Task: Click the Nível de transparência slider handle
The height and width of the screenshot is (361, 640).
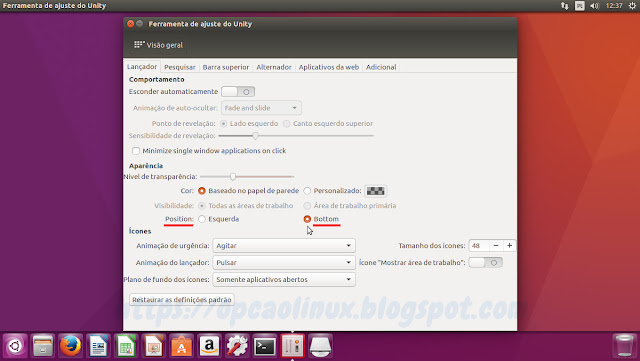Action: pyautogui.click(x=233, y=176)
